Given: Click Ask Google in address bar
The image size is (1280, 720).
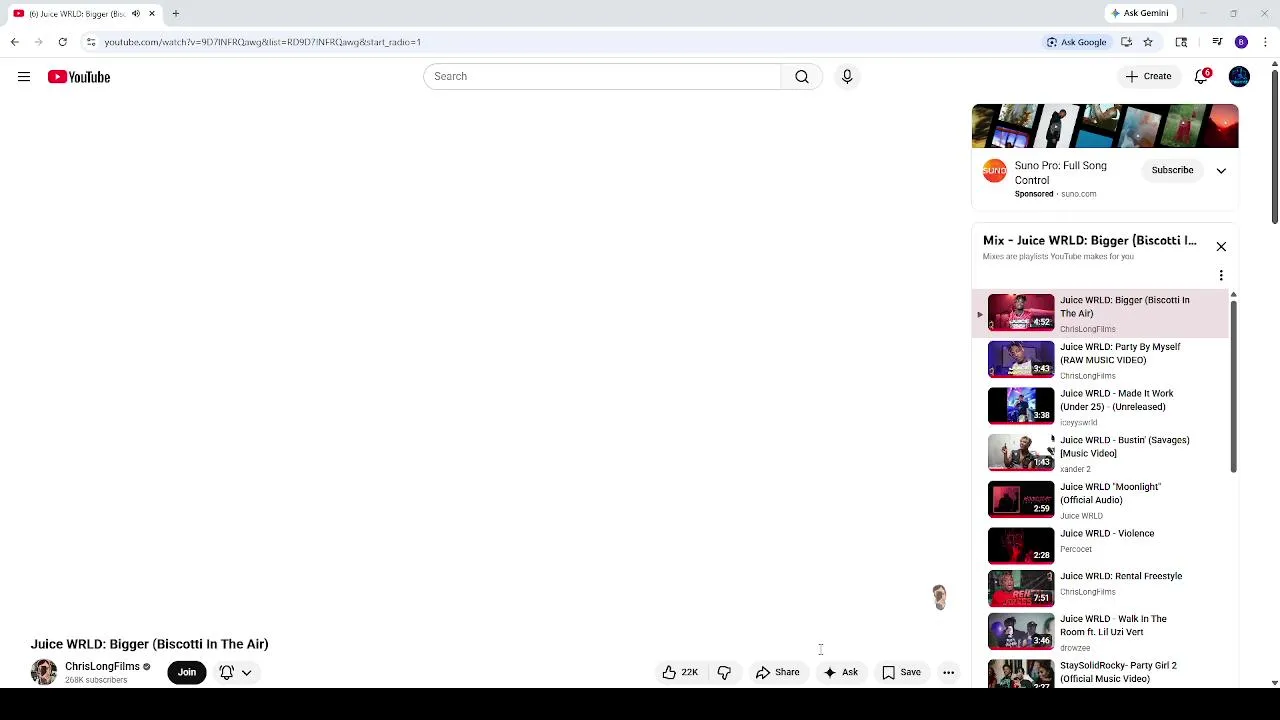Looking at the screenshot, I should 1077,42.
